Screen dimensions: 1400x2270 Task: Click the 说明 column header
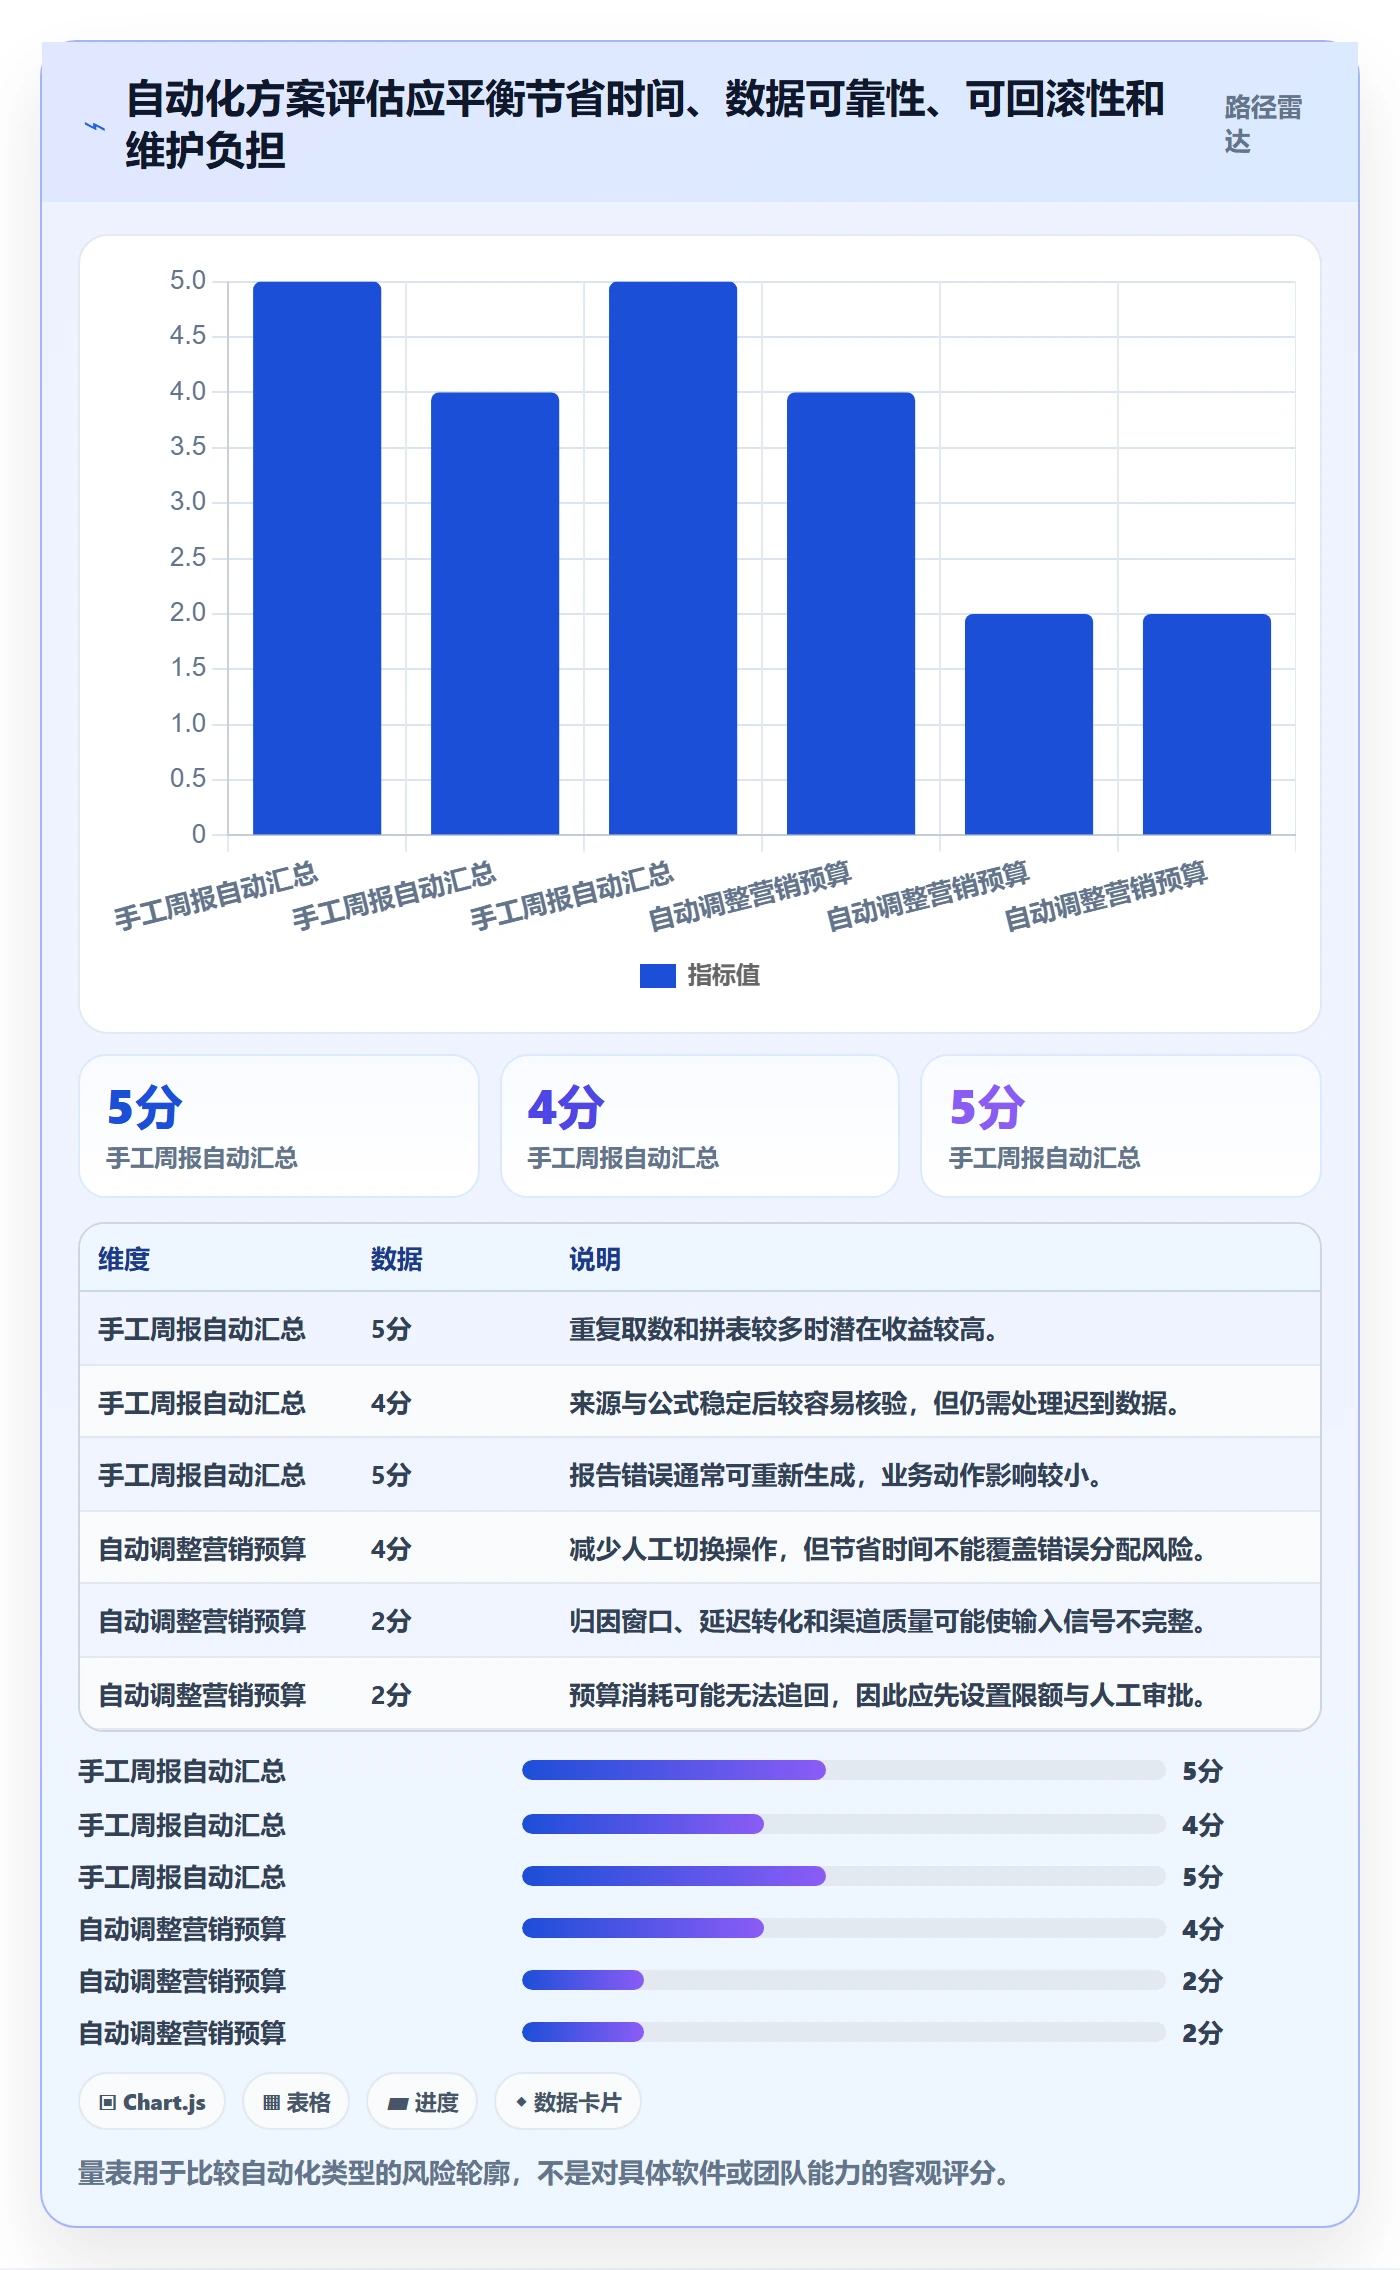(595, 1259)
